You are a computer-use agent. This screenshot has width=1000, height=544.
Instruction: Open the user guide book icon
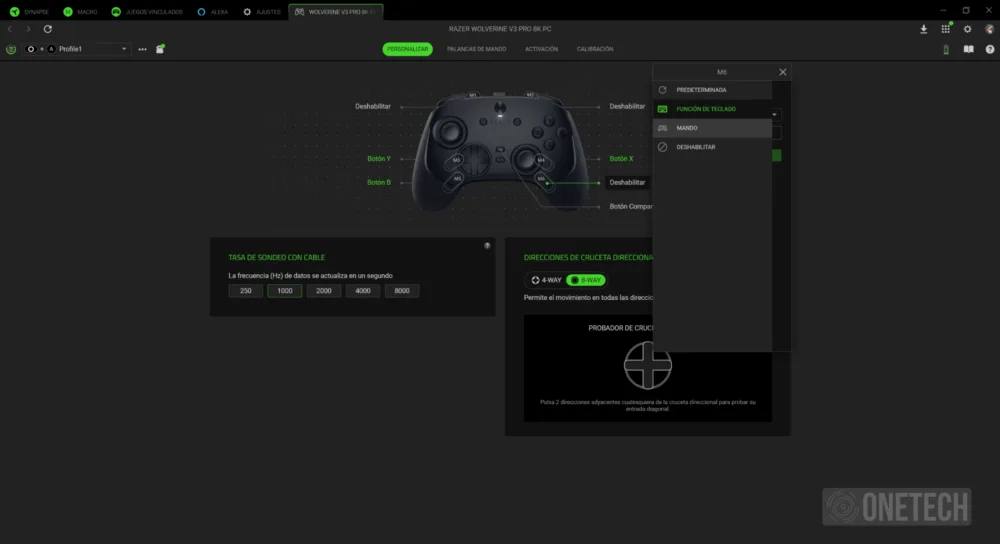coord(968,49)
